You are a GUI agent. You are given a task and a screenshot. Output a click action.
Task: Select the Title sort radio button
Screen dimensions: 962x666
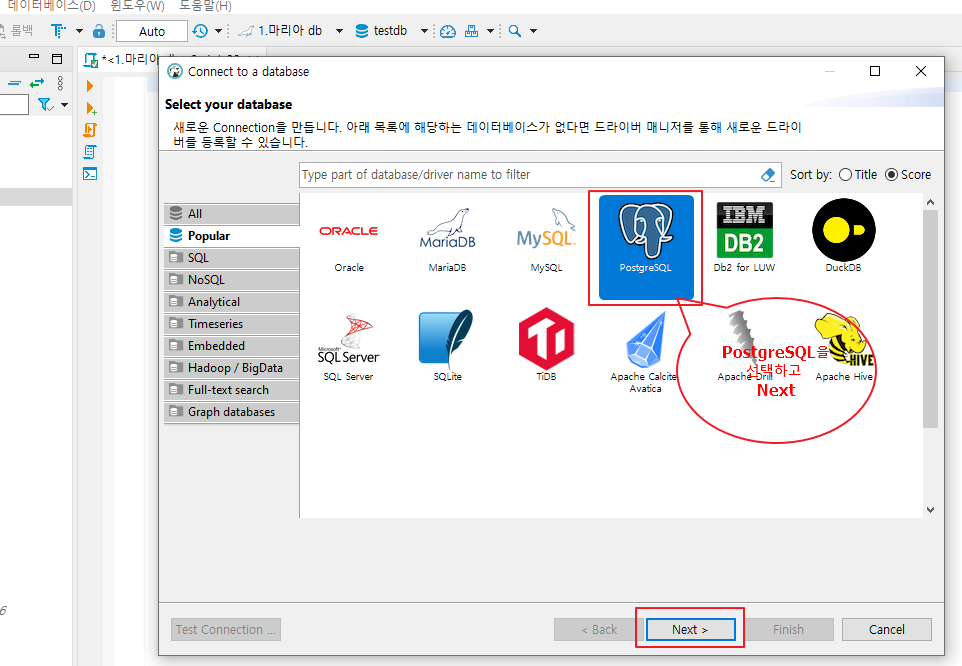point(845,175)
